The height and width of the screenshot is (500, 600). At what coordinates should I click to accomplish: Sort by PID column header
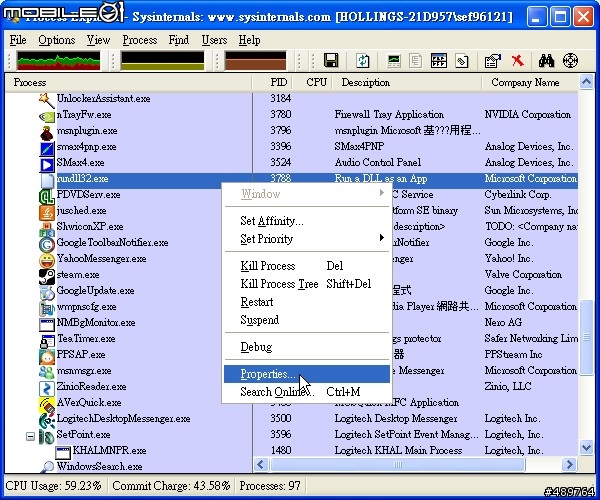(x=272, y=83)
